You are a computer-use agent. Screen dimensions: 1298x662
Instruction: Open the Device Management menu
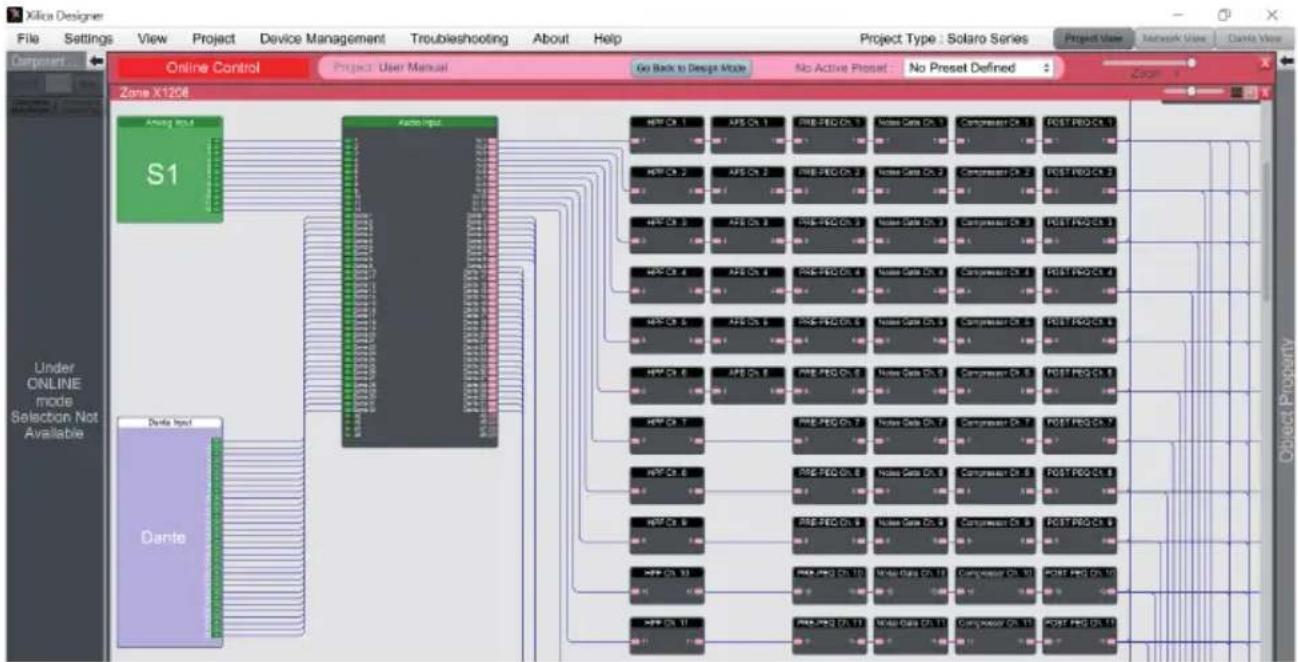point(322,38)
